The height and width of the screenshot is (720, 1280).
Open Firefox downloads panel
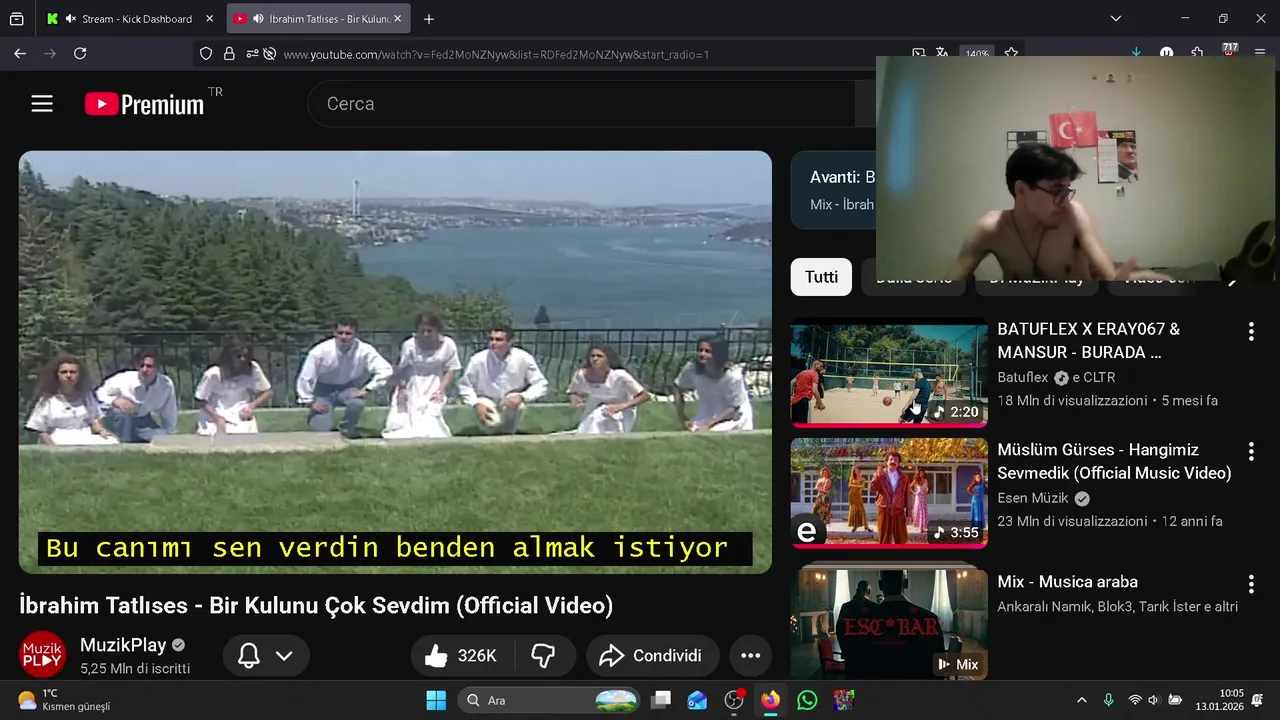pyautogui.click(x=1136, y=53)
